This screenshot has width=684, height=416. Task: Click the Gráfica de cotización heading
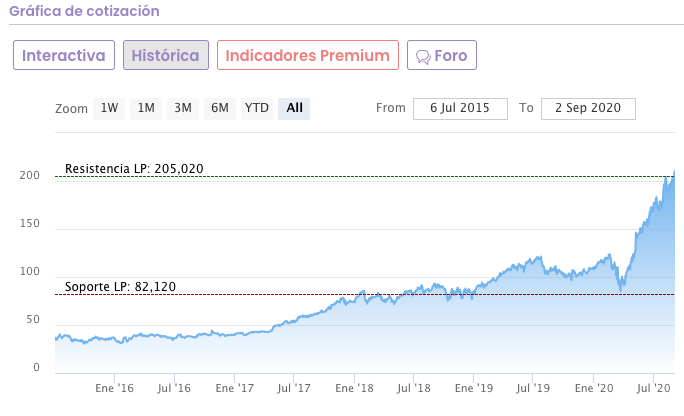point(85,12)
